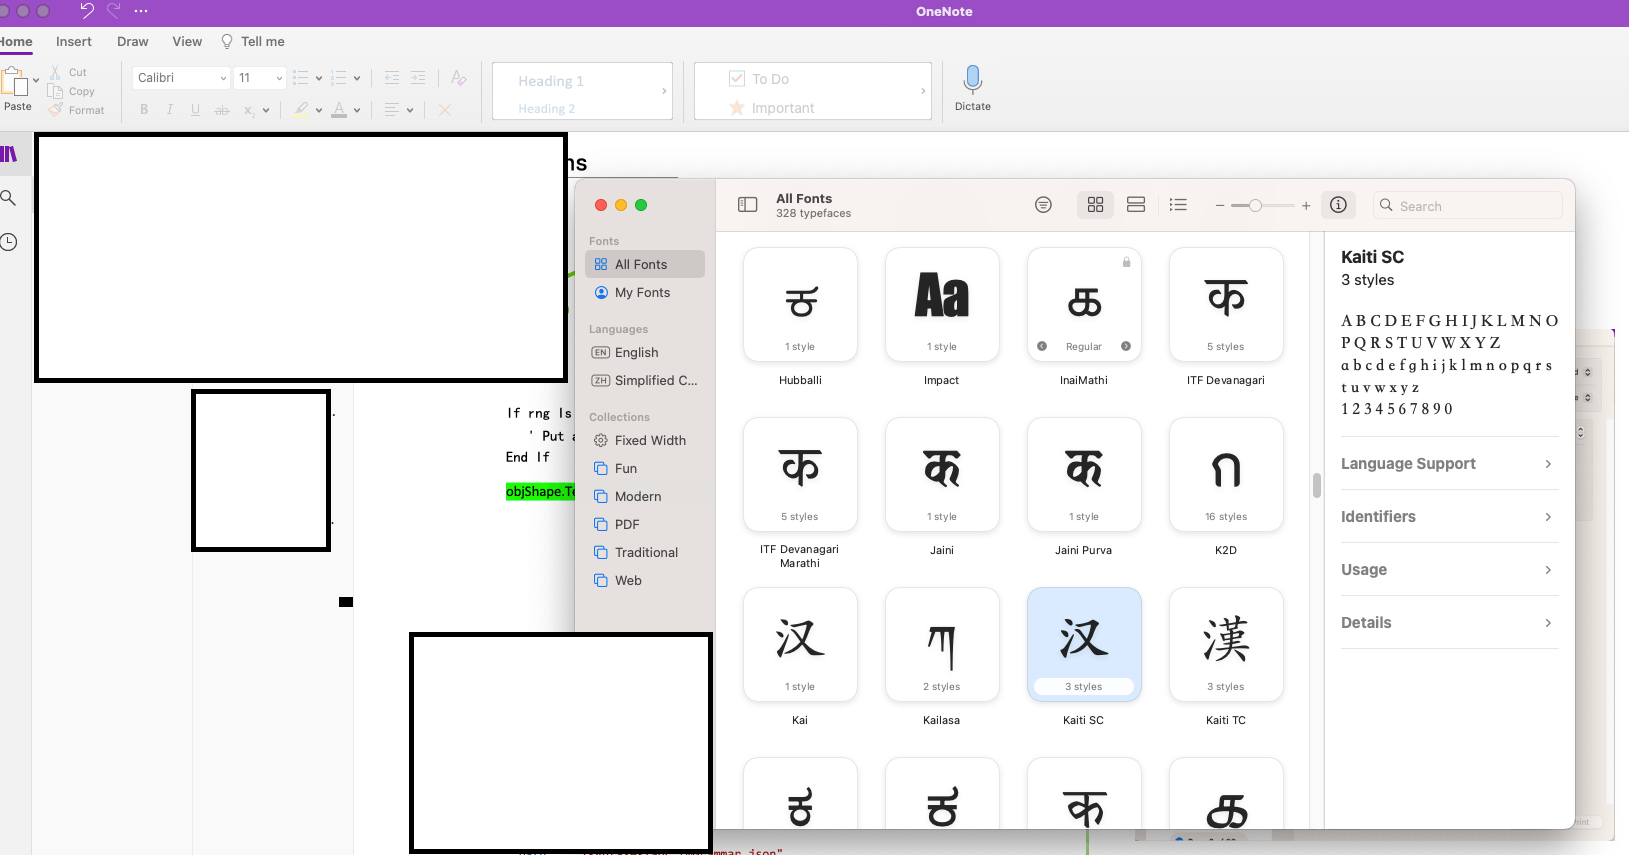Click the Font Book font grid scrollbar

(x=1317, y=485)
